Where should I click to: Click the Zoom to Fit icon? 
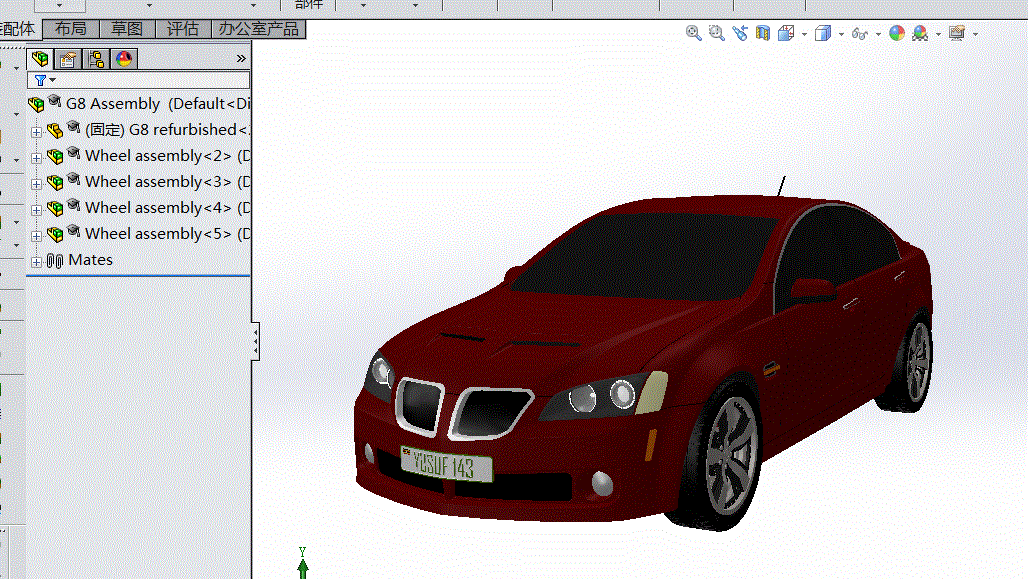click(x=694, y=33)
